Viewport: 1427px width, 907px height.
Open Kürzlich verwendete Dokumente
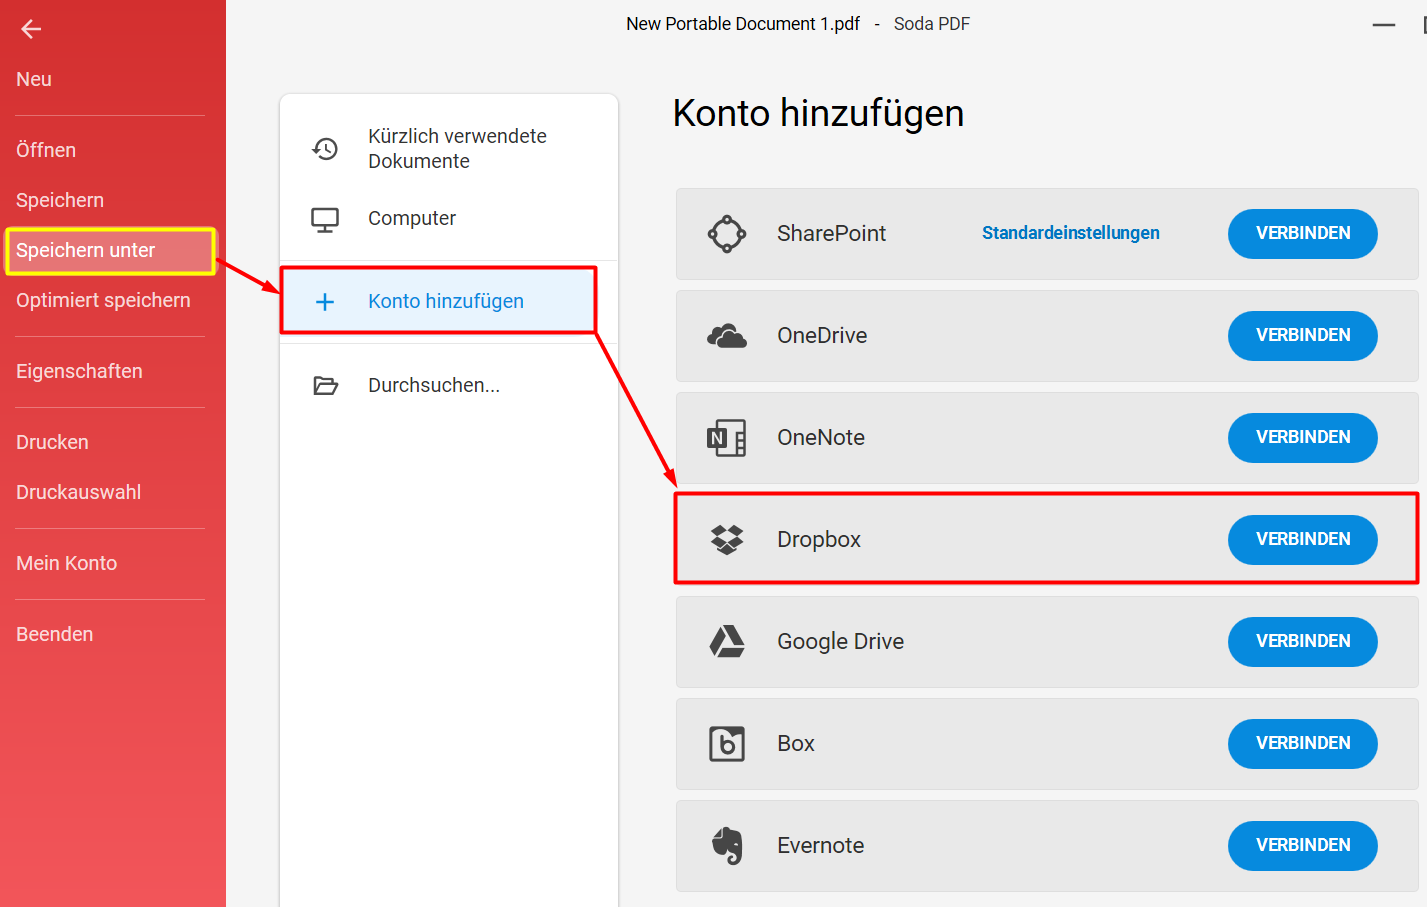tap(448, 149)
